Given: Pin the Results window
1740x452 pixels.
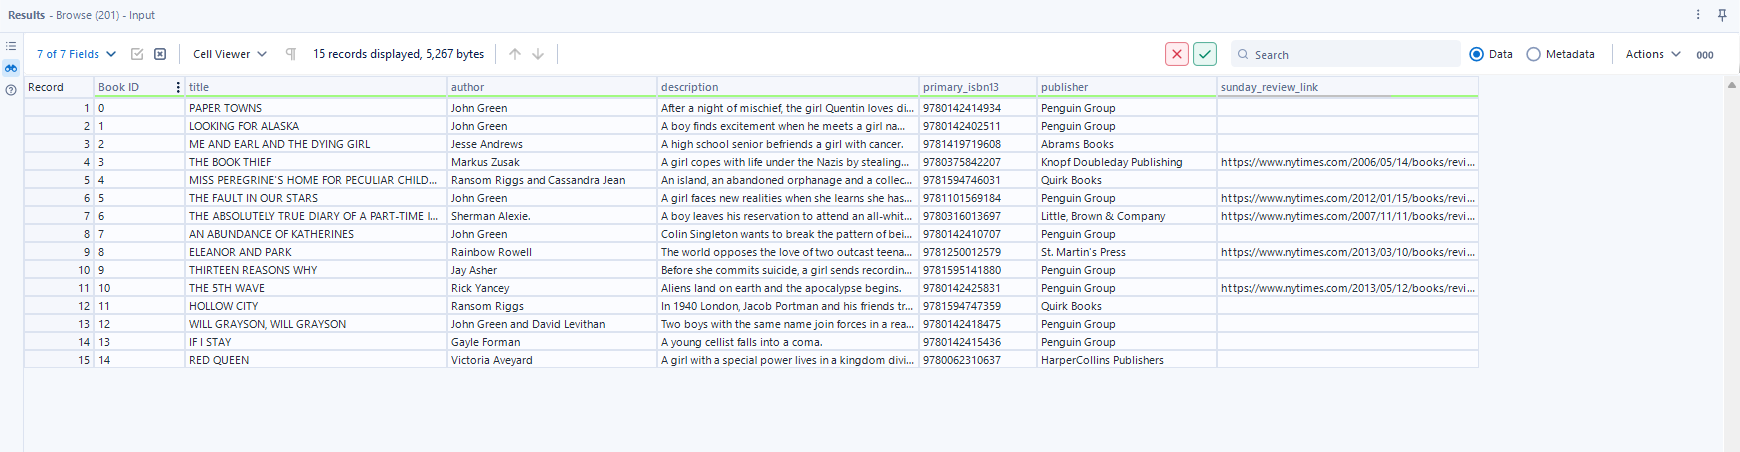Looking at the screenshot, I should click(x=1722, y=15).
